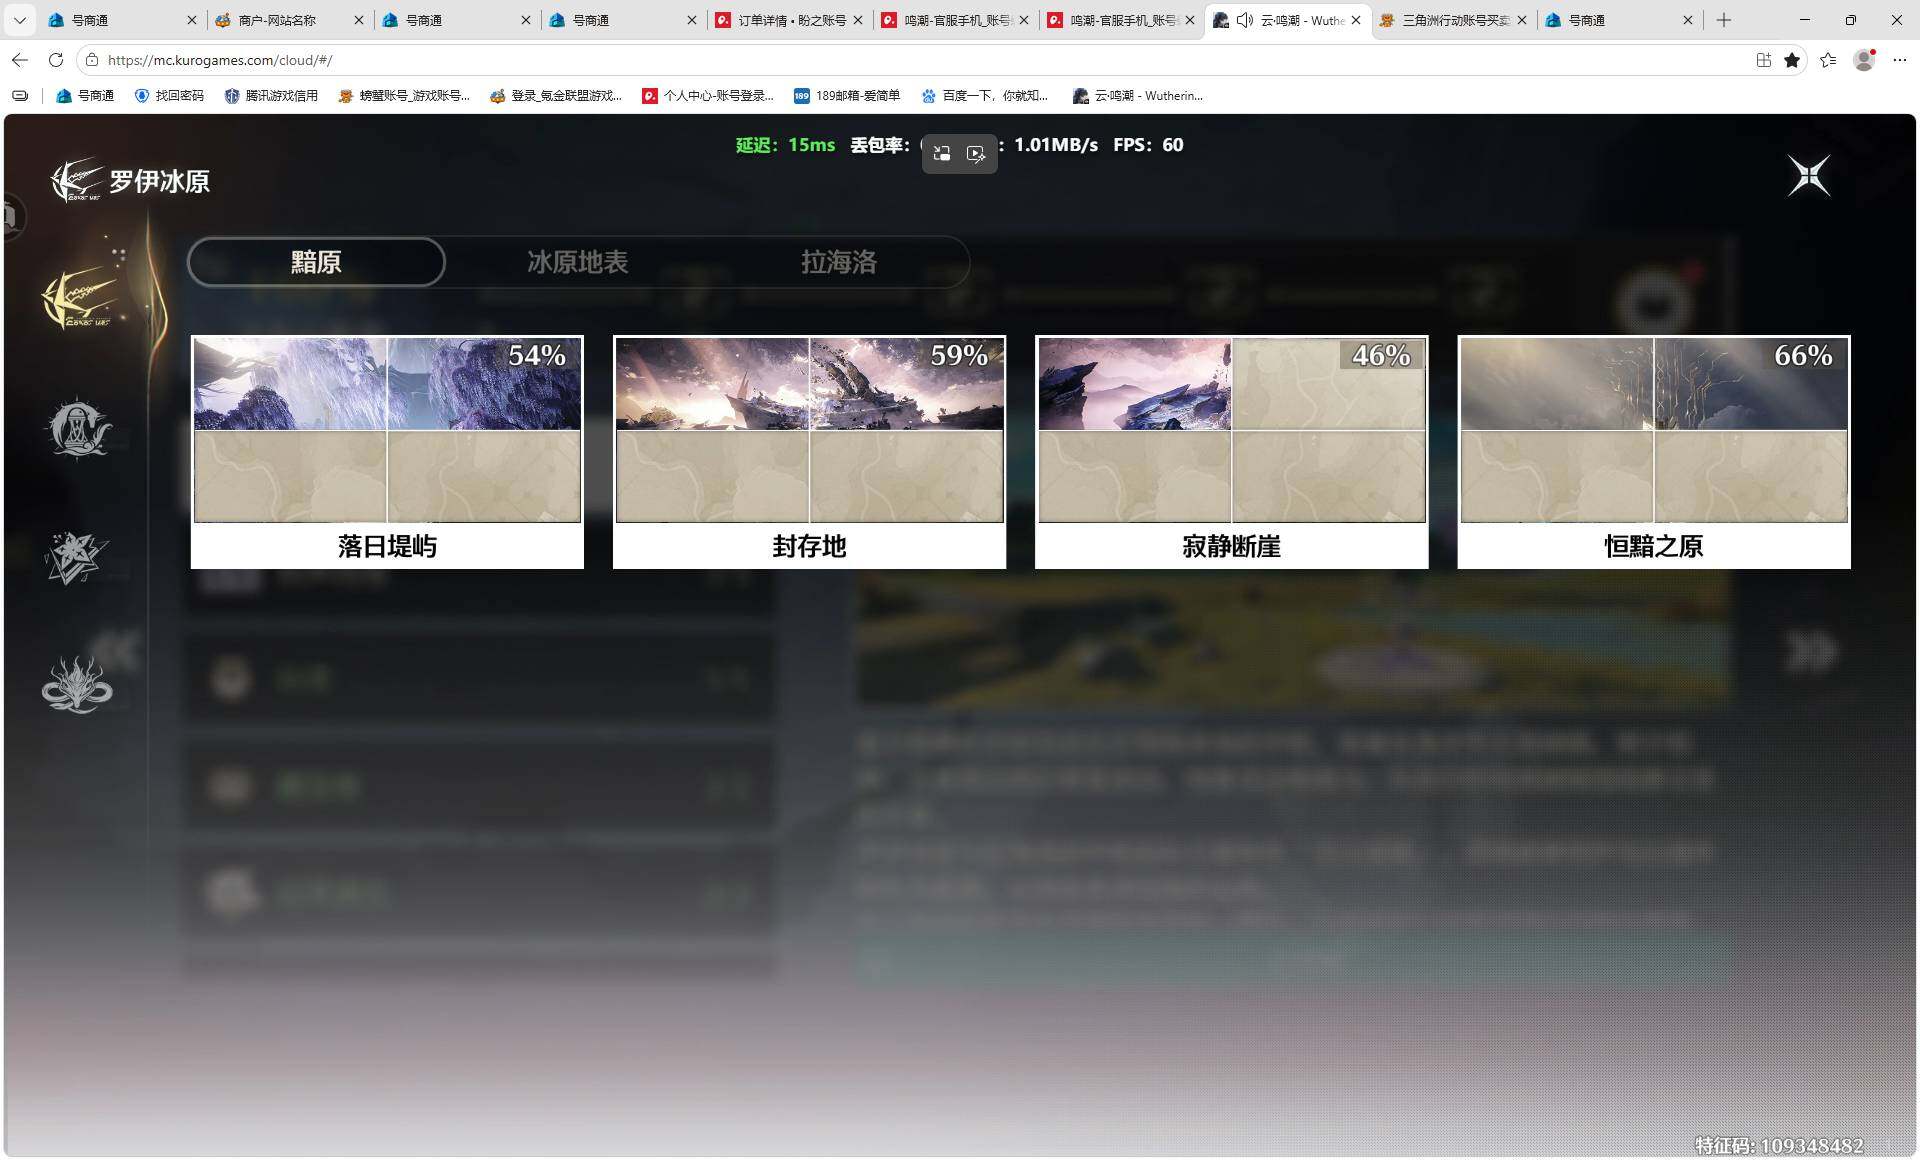Screen dimensions: 1920x1160
Task: Reload the cloud game page
Action: (56, 60)
